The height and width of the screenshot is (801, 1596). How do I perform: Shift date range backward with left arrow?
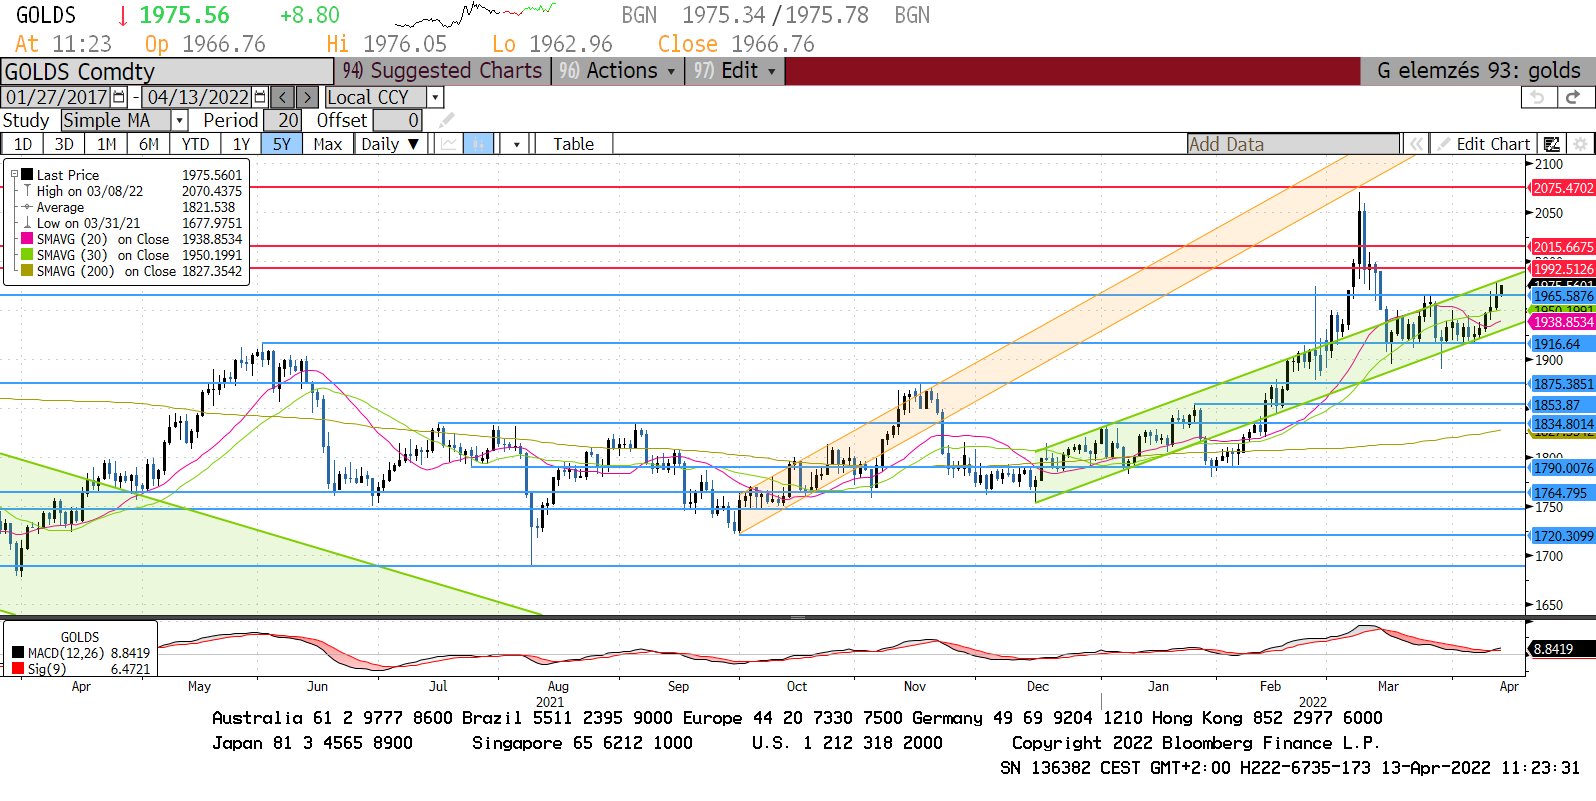pos(283,97)
